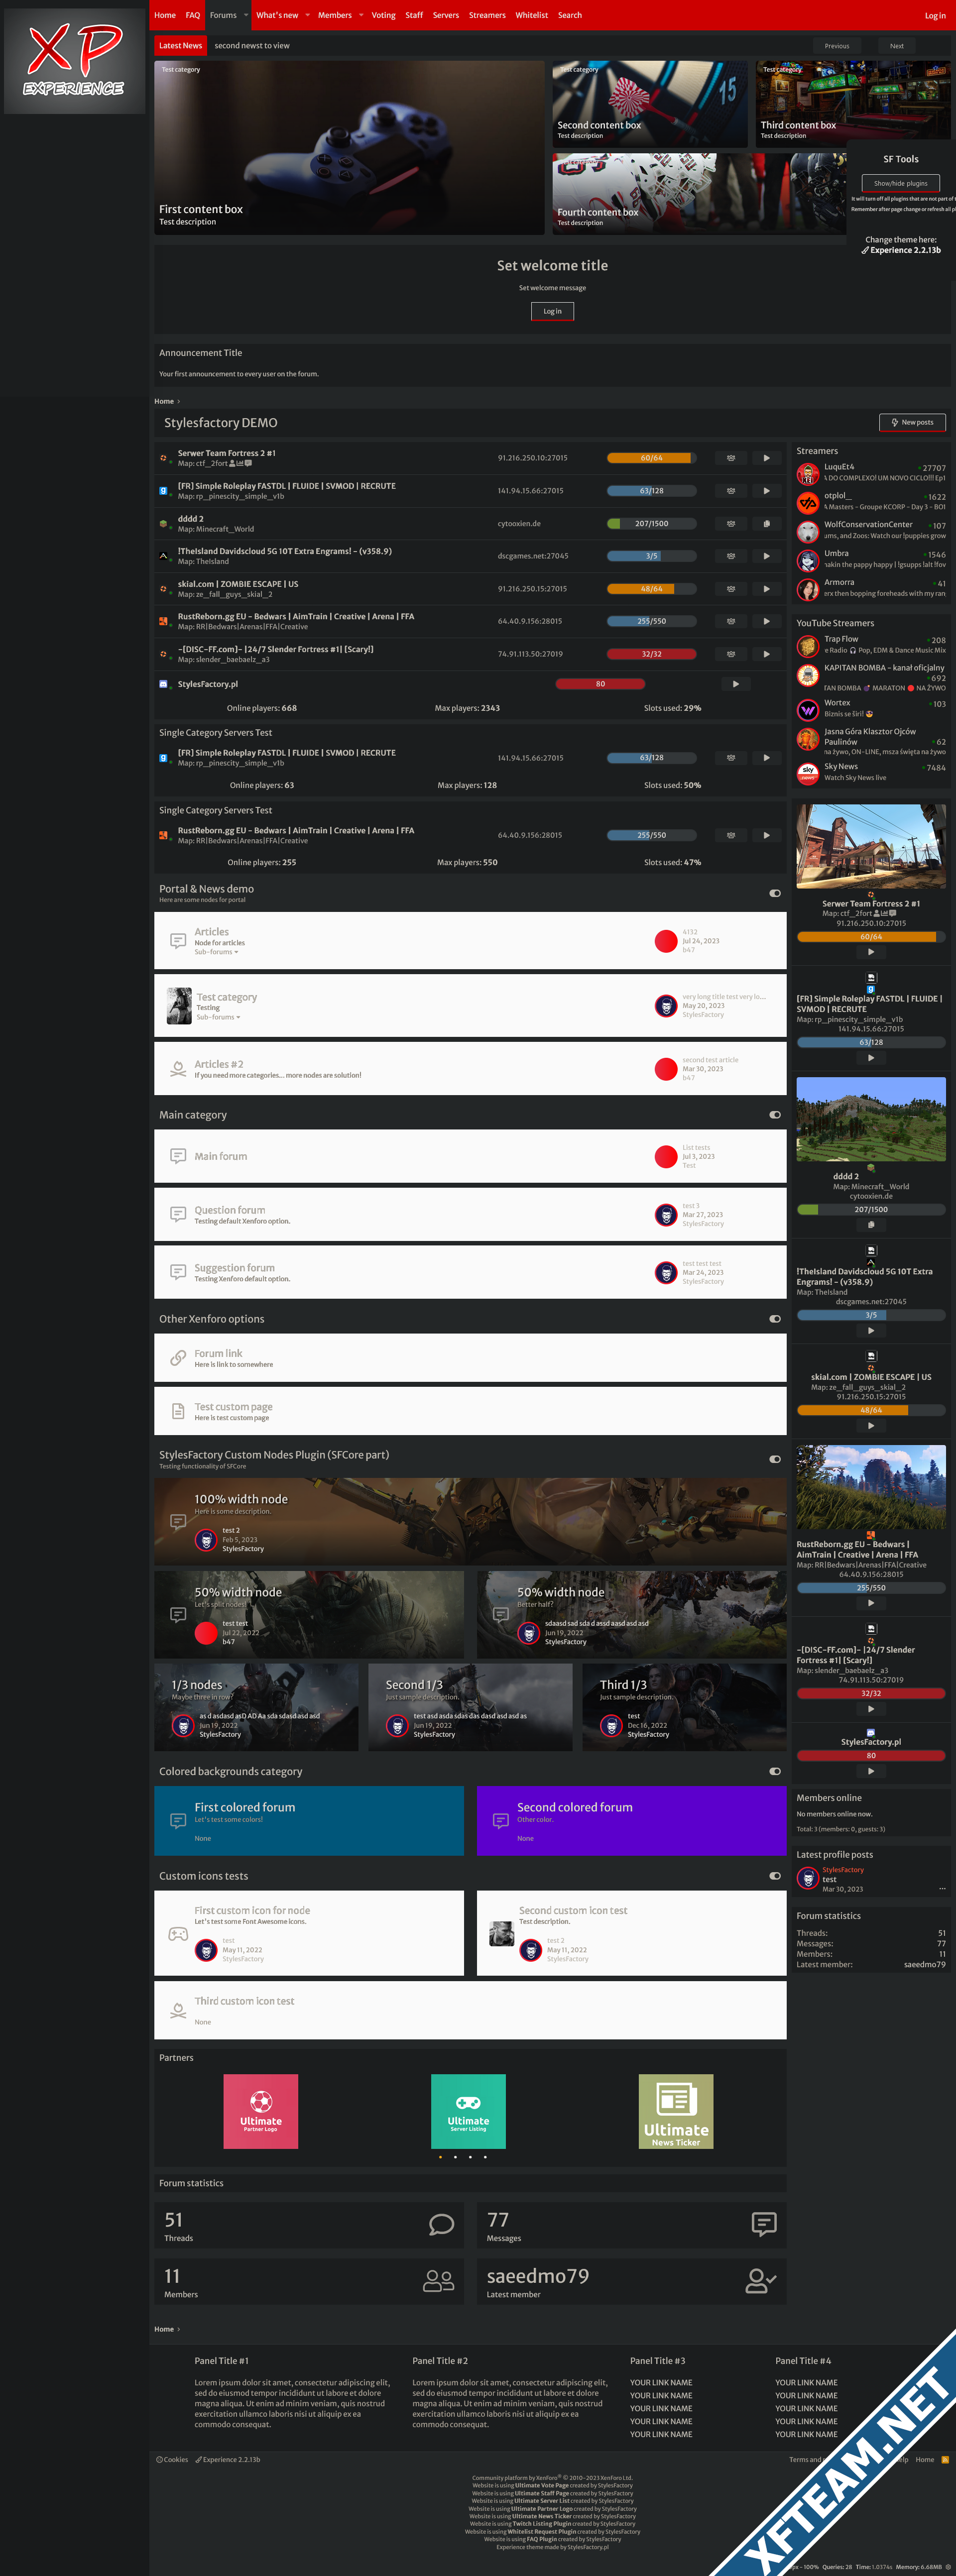Click 60/64 slot bar of Team Fortress row

(x=652, y=458)
